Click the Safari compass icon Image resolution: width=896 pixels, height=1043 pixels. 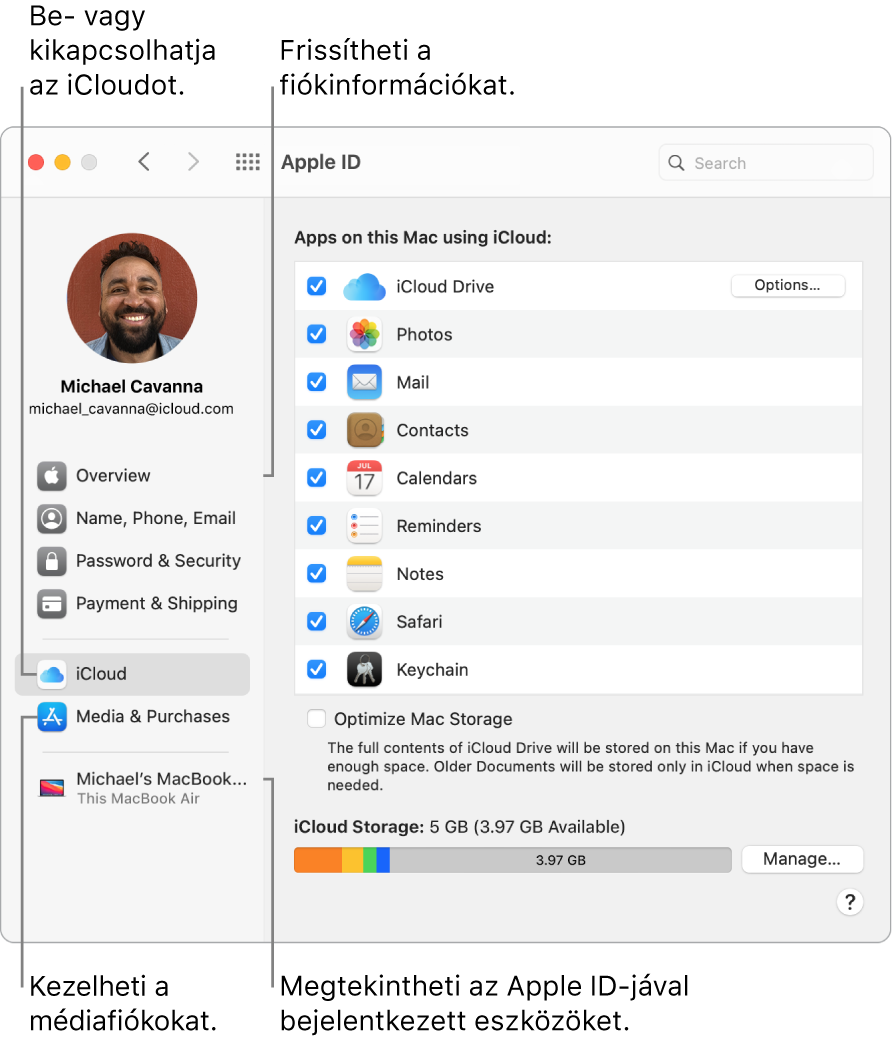365,622
